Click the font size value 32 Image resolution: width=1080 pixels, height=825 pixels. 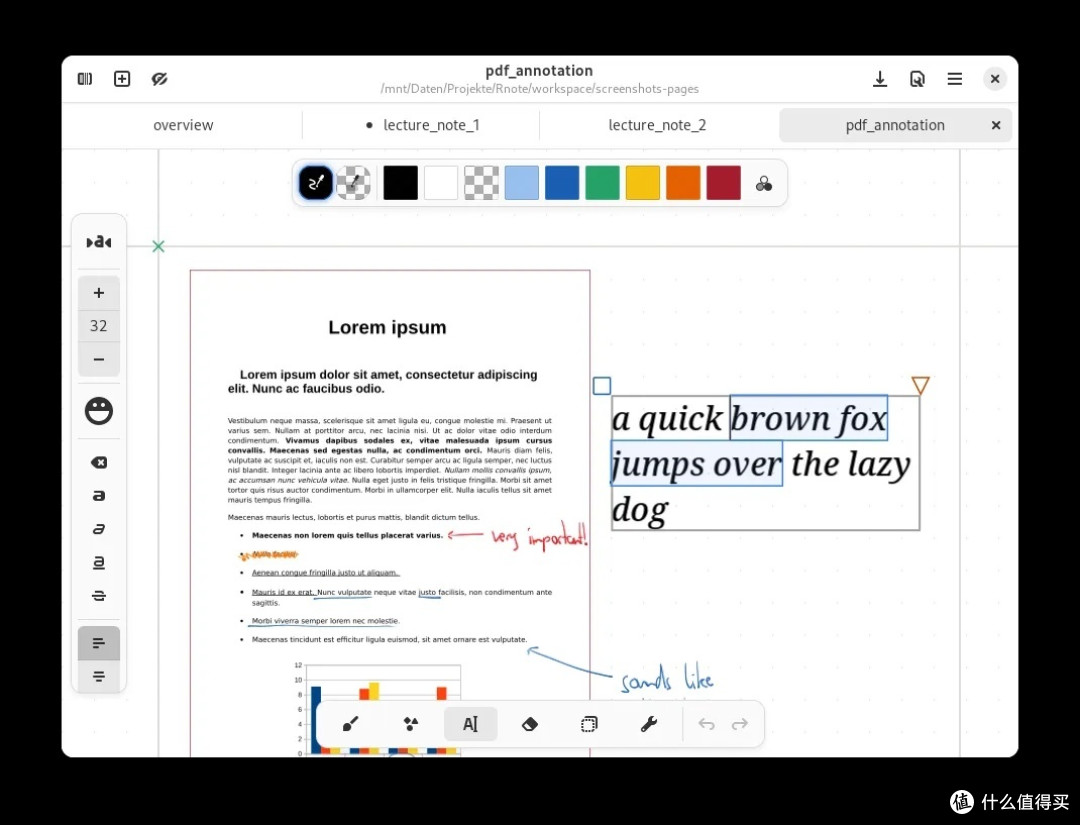pyautogui.click(x=98, y=326)
